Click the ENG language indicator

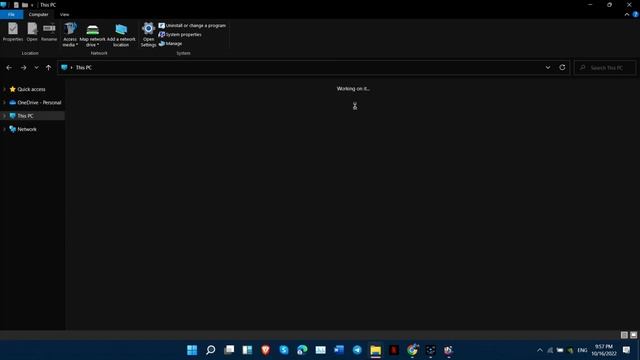pos(582,350)
